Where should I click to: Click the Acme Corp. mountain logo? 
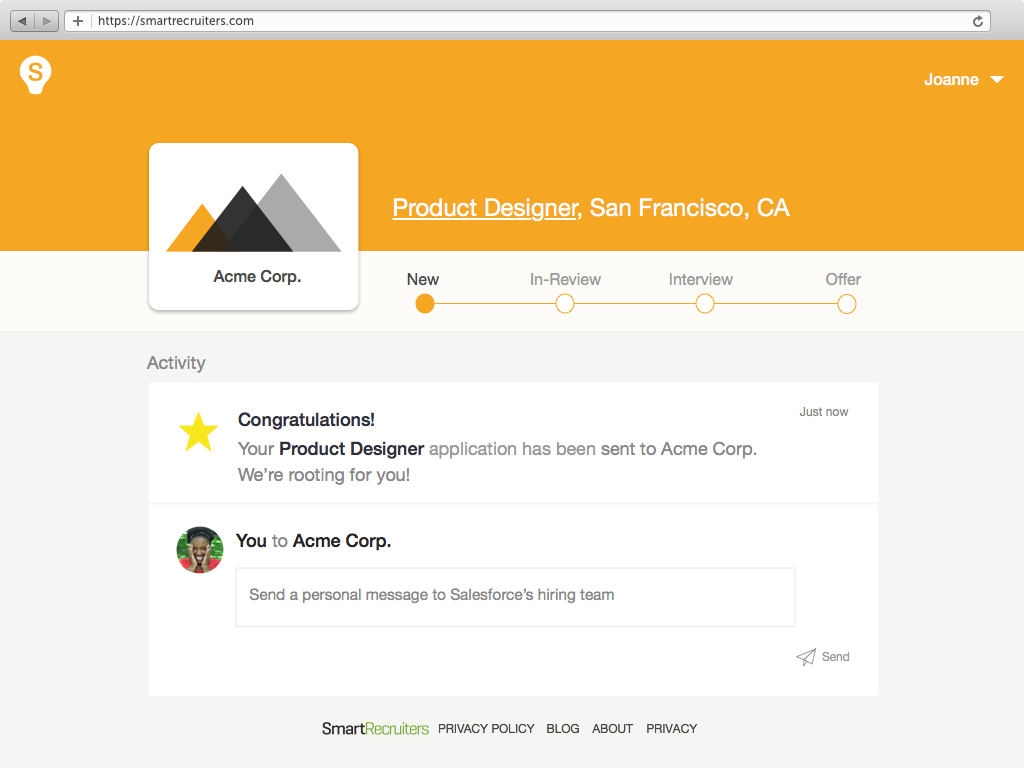253,213
